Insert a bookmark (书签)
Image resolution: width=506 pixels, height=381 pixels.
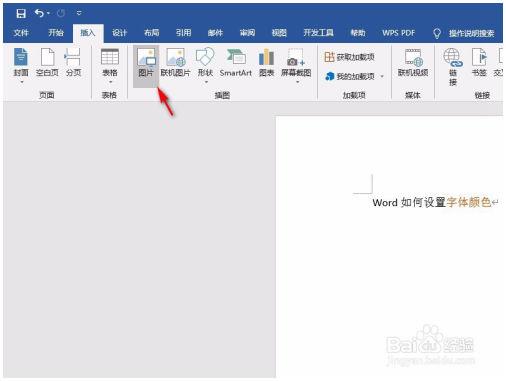coord(479,63)
